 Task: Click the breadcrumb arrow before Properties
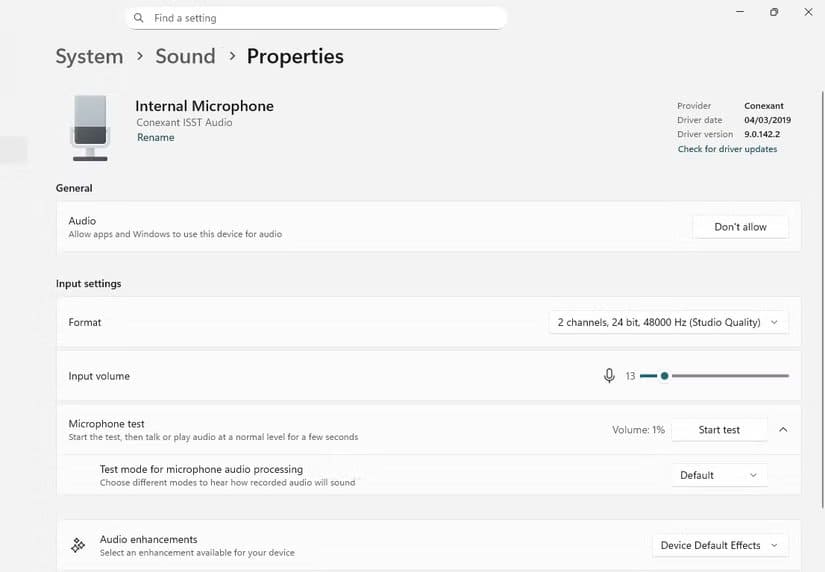231,57
